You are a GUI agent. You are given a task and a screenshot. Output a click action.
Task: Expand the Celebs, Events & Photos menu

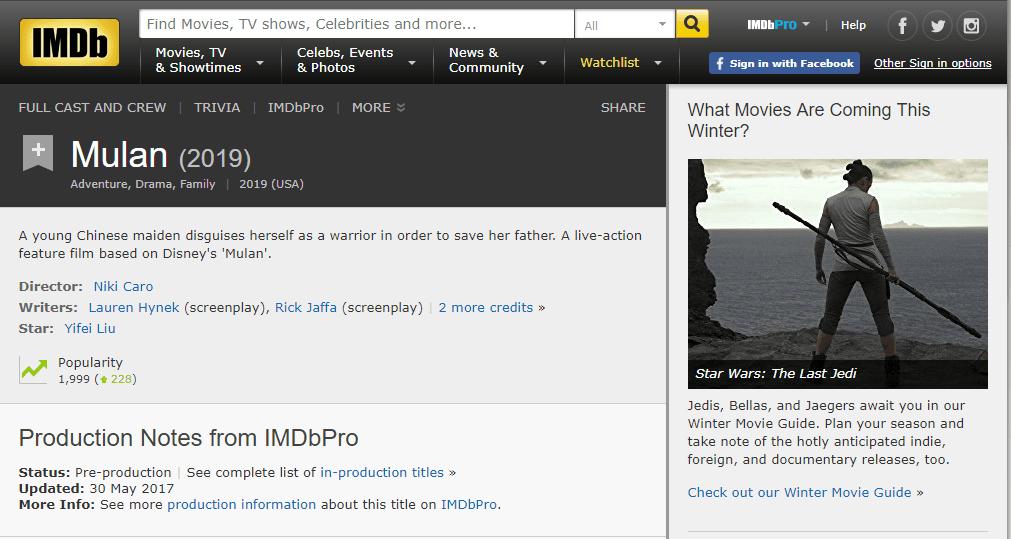tap(357, 63)
